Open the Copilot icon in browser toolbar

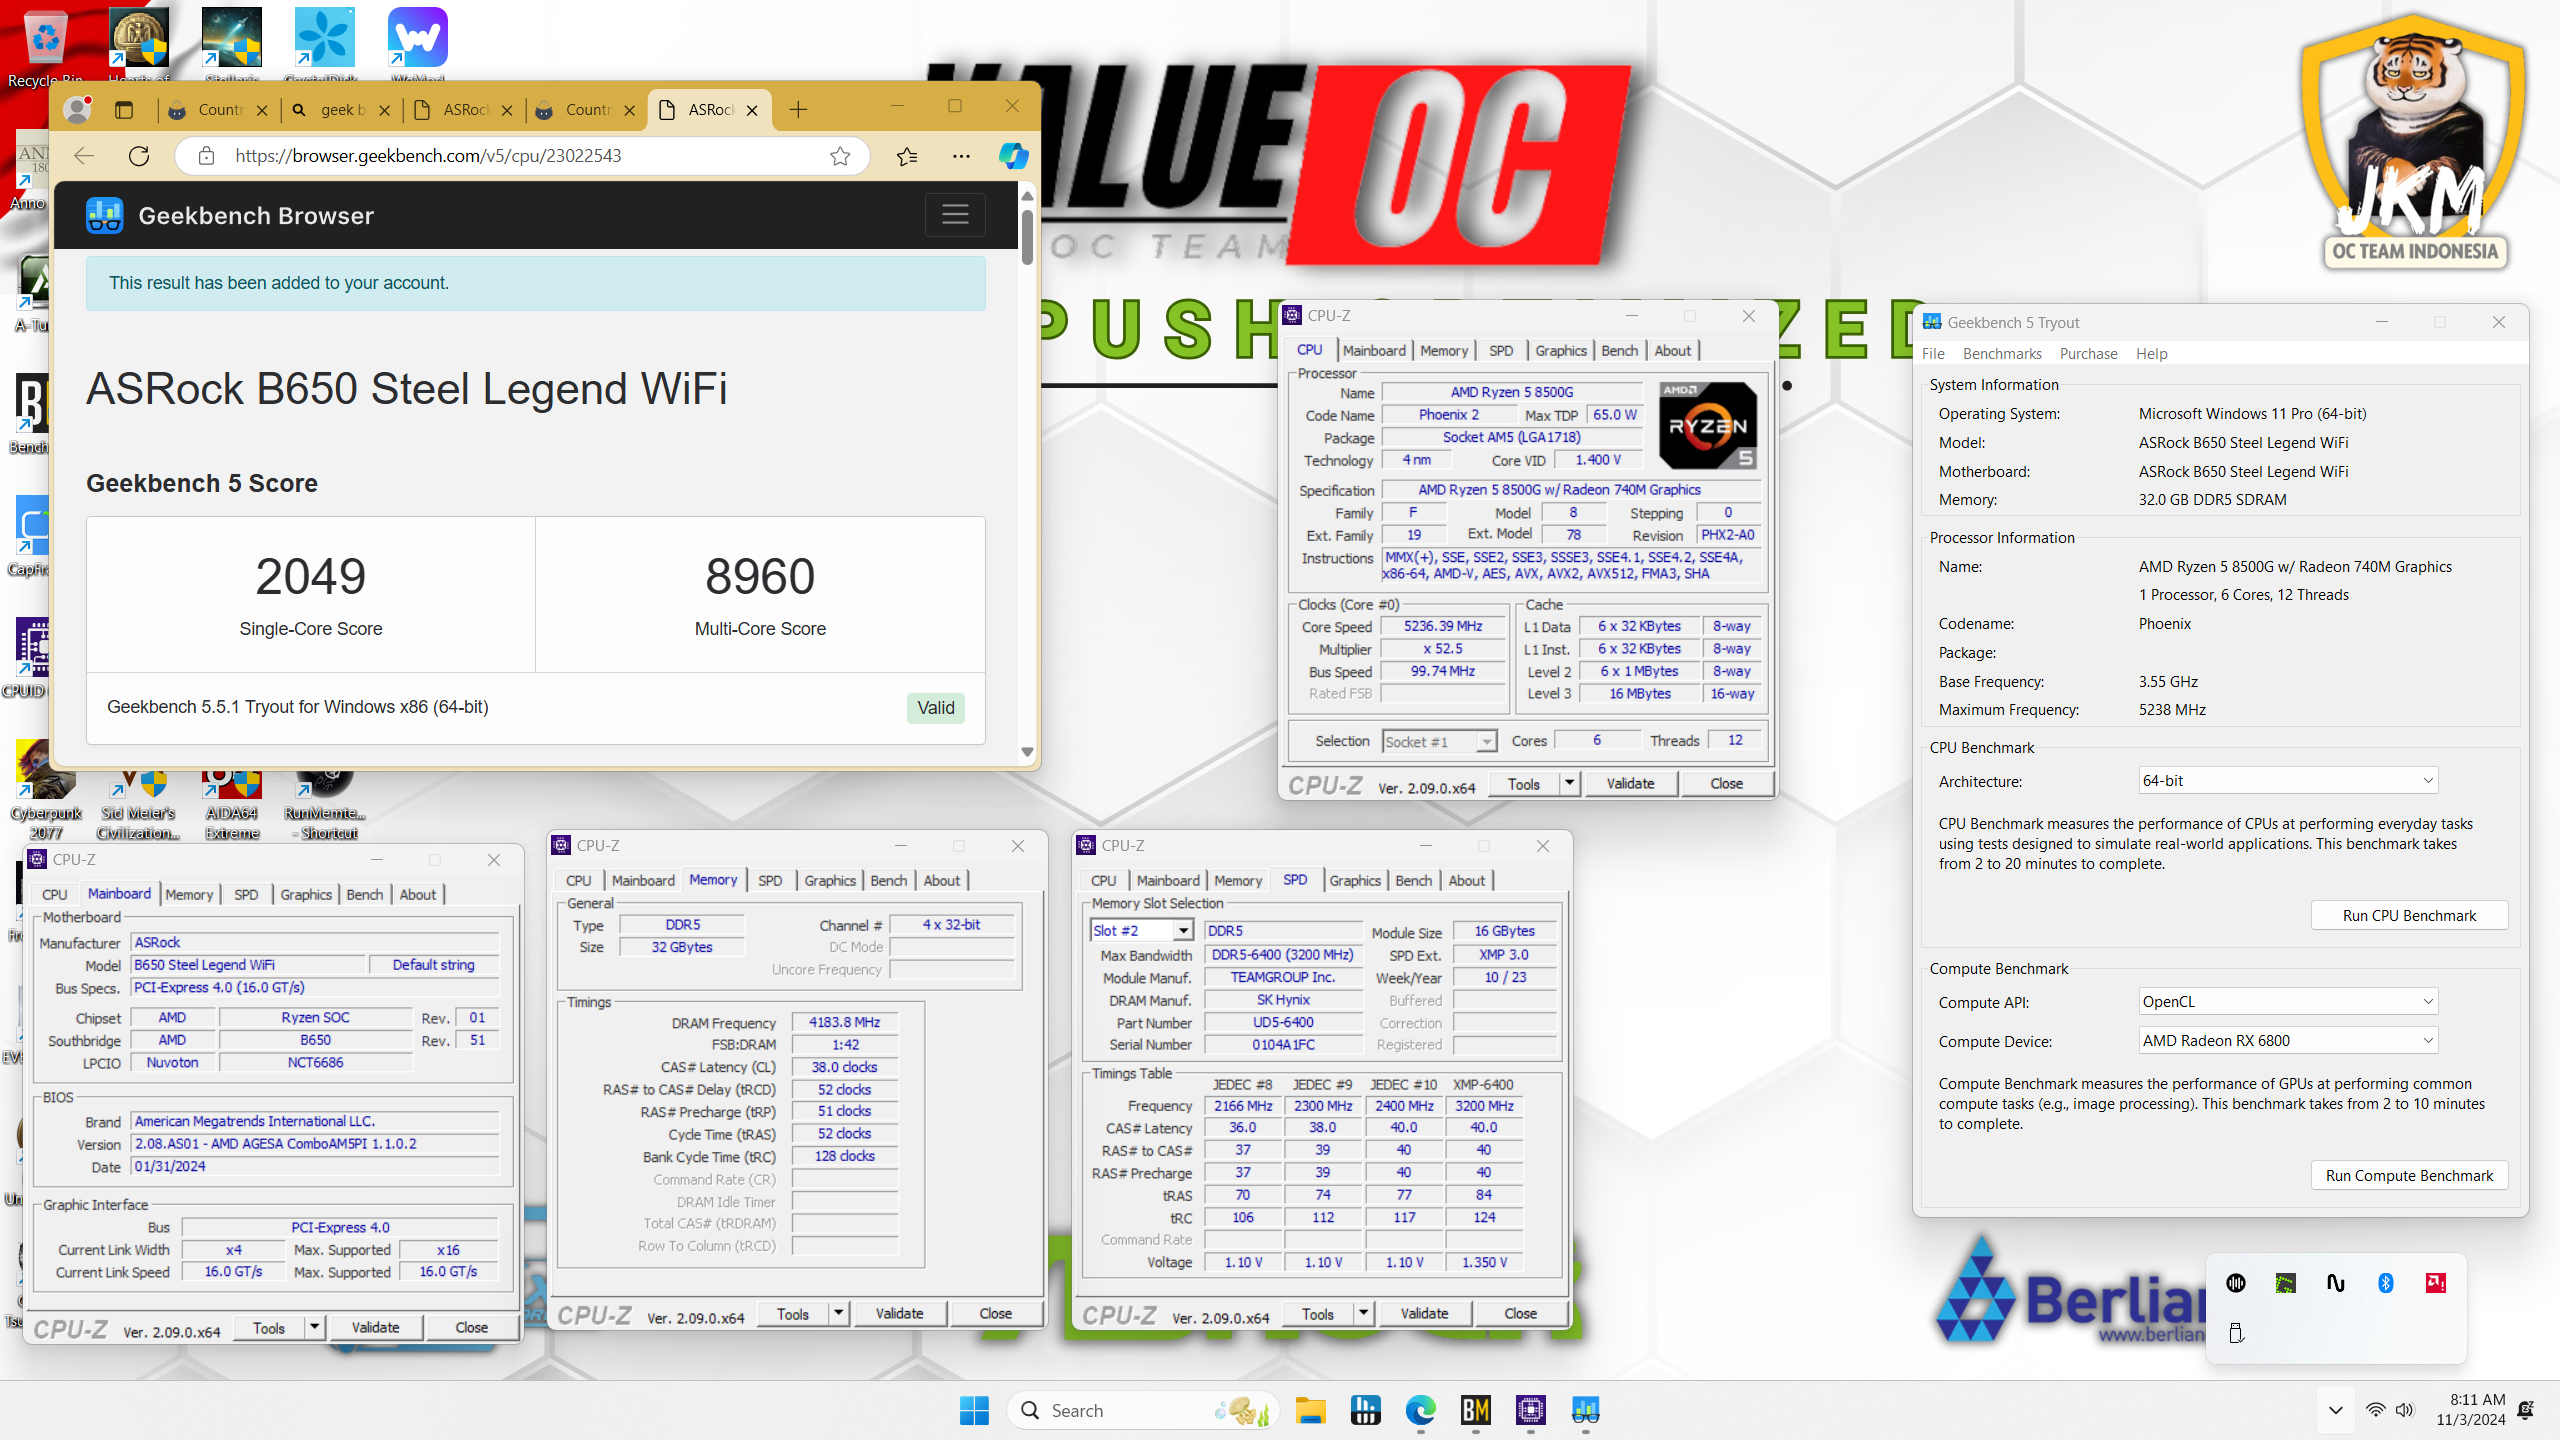(1013, 156)
